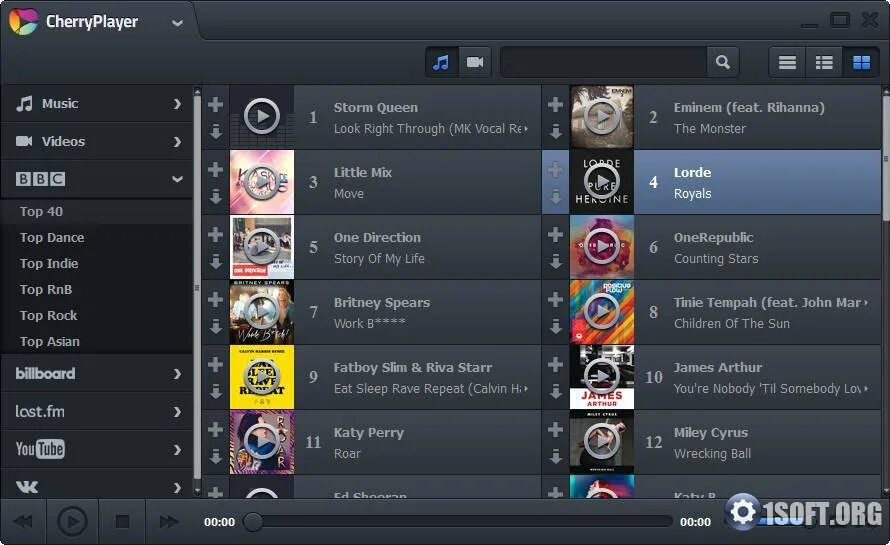Open the Top Dance chart
This screenshot has width=890, height=545.
[x=96, y=237]
